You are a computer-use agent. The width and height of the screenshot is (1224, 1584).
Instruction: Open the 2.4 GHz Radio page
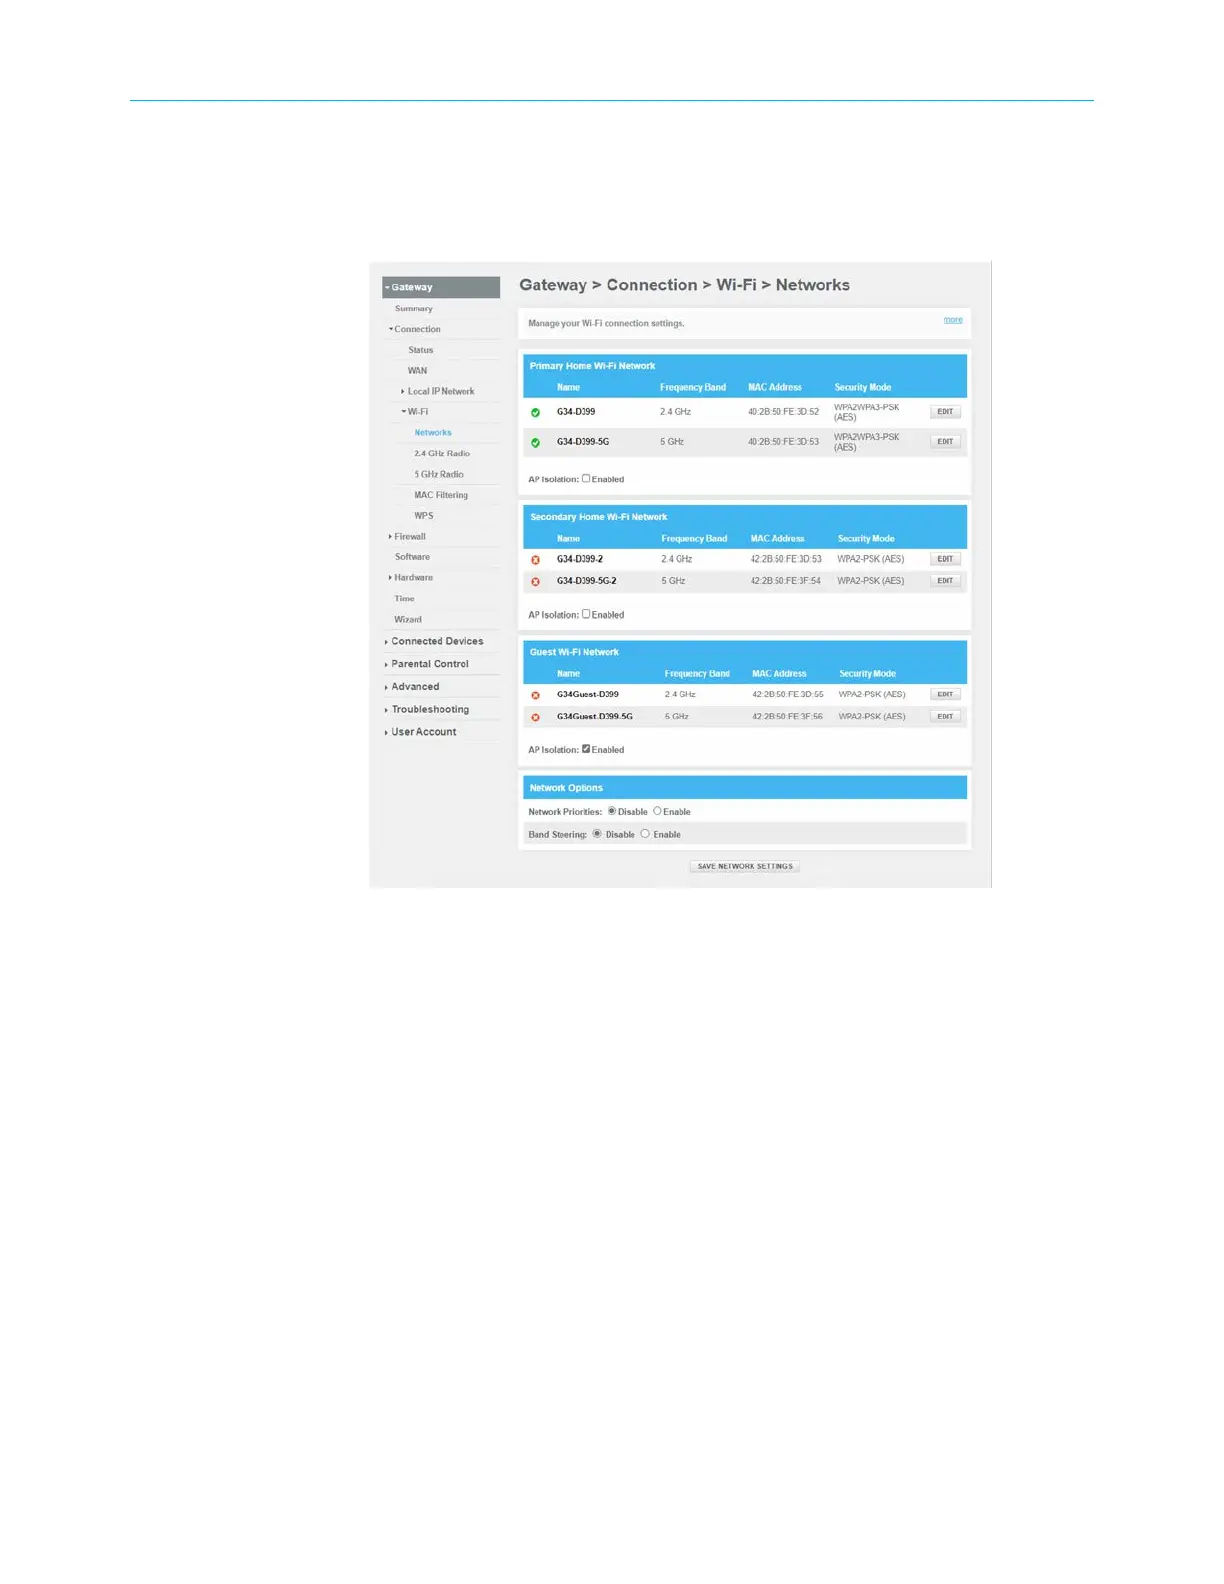[x=442, y=454]
